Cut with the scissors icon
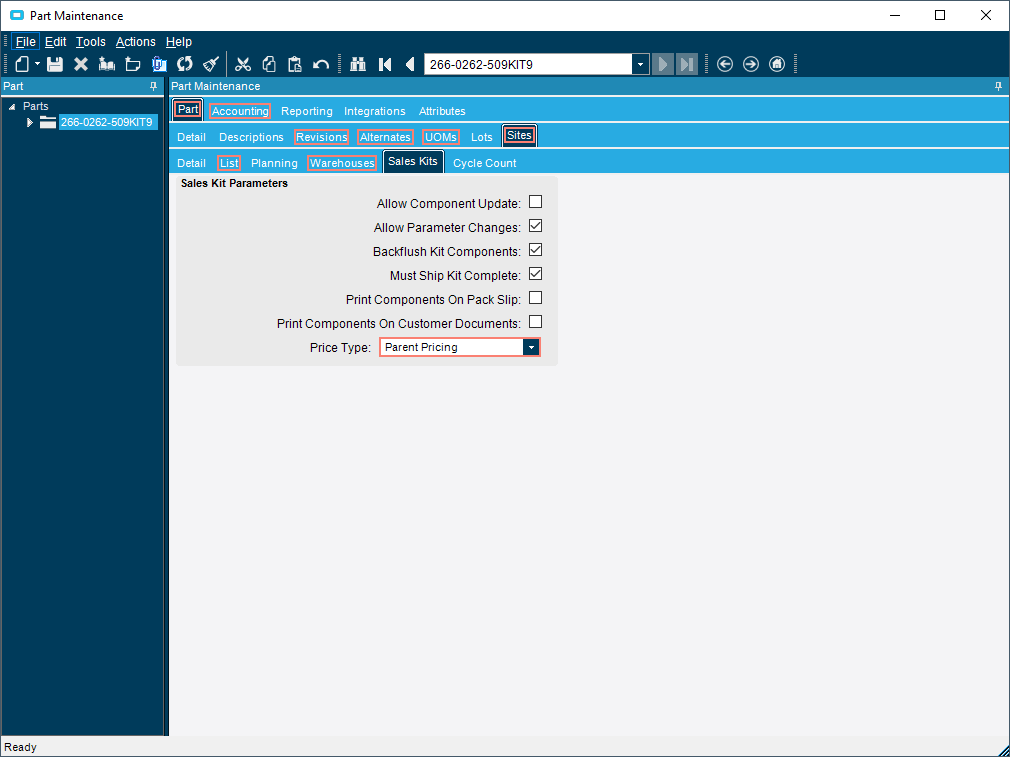The height and width of the screenshot is (757, 1010). click(x=243, y=64)
